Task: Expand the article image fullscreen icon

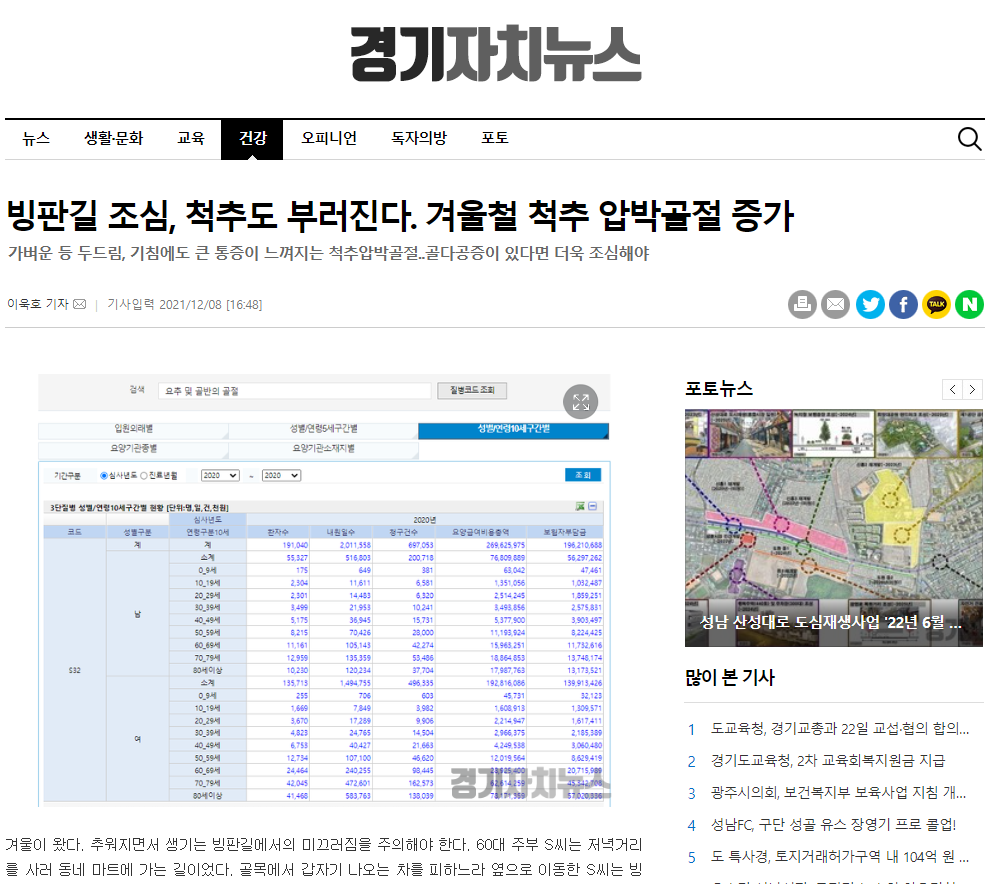Action: point(580,402)
